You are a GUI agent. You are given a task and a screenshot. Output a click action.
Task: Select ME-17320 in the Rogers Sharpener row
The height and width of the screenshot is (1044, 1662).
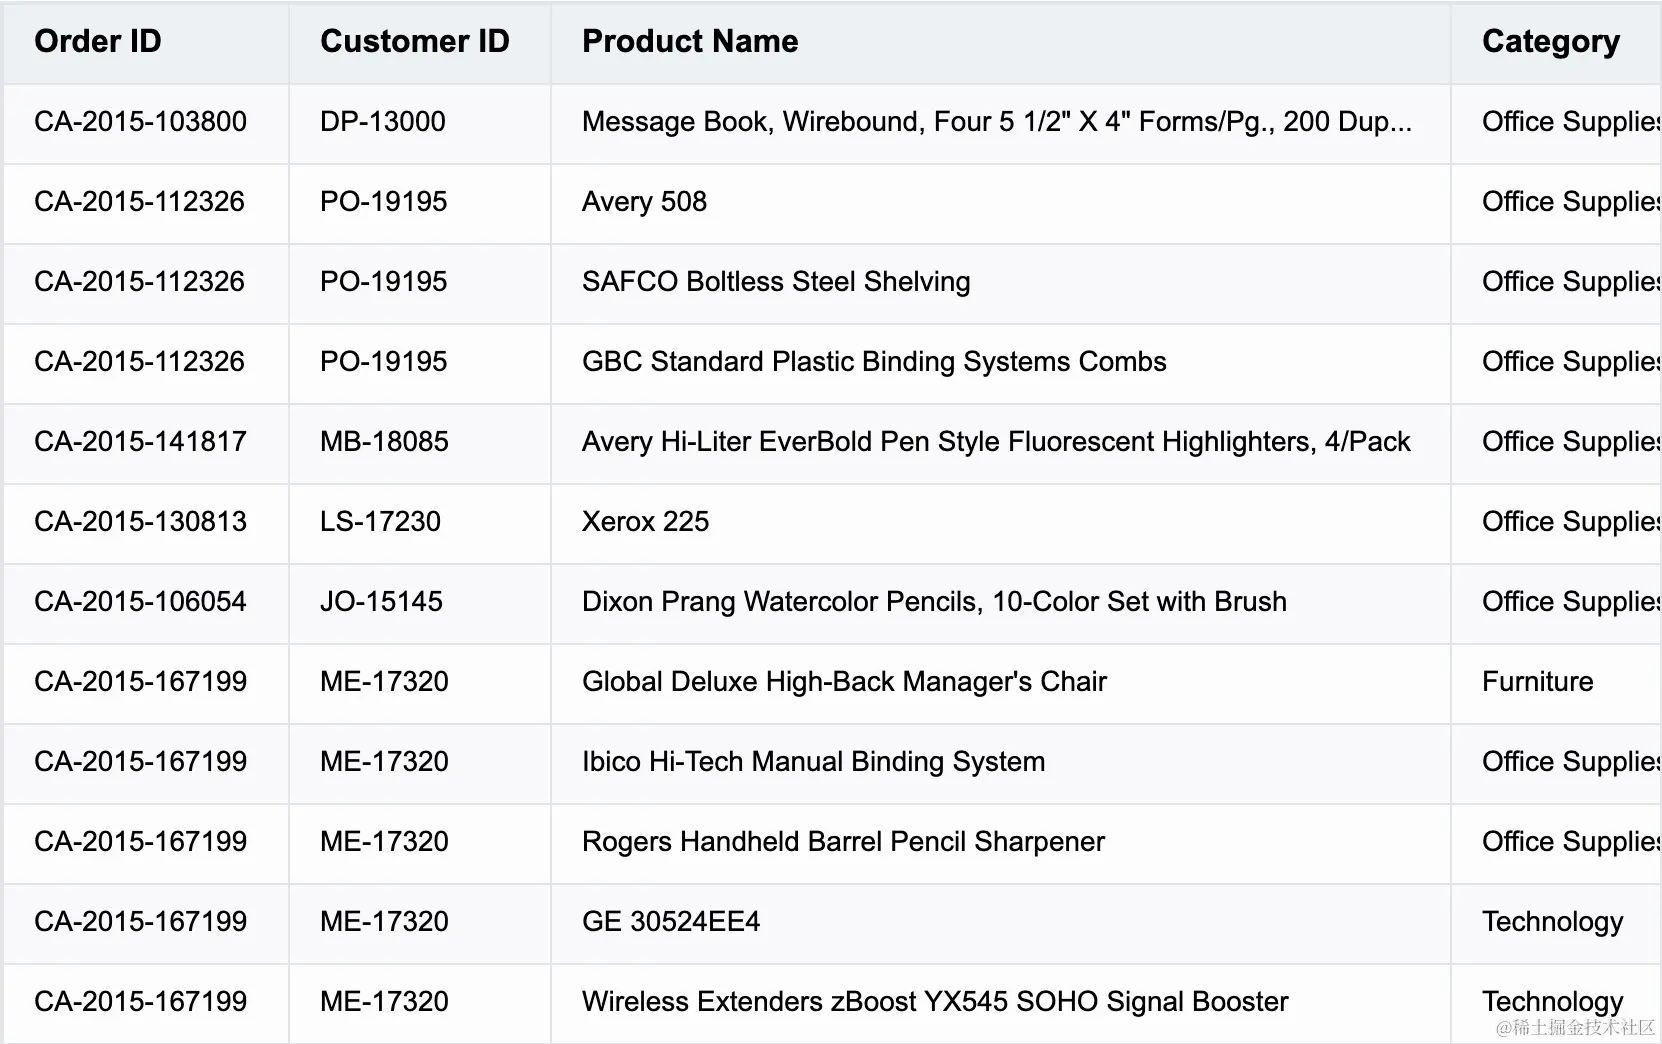pos(420,844)
